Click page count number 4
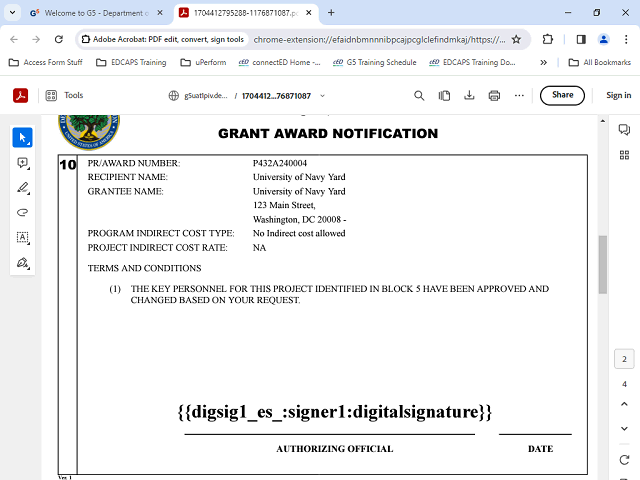The height and width of the screenshot is (480, 640). [624, 384]
